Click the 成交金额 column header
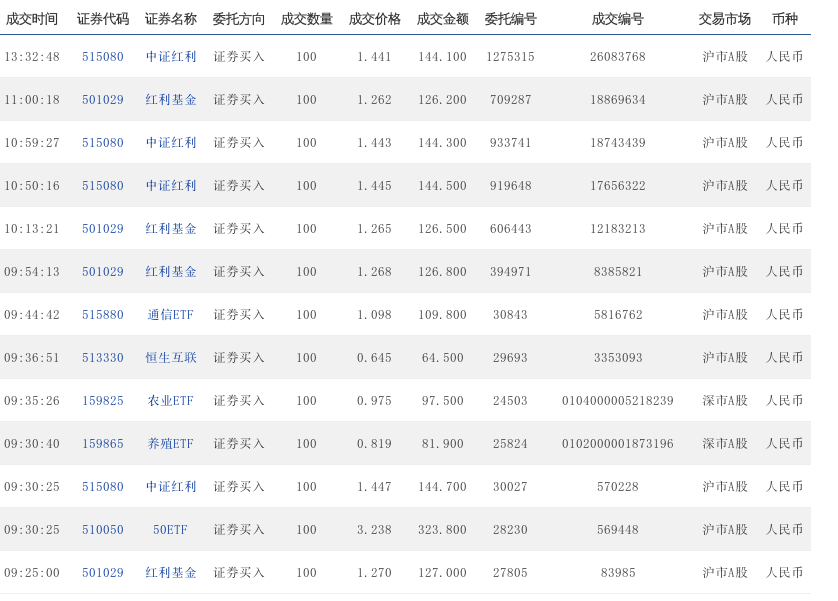This screenshot has width=838, height=601. 443,19
